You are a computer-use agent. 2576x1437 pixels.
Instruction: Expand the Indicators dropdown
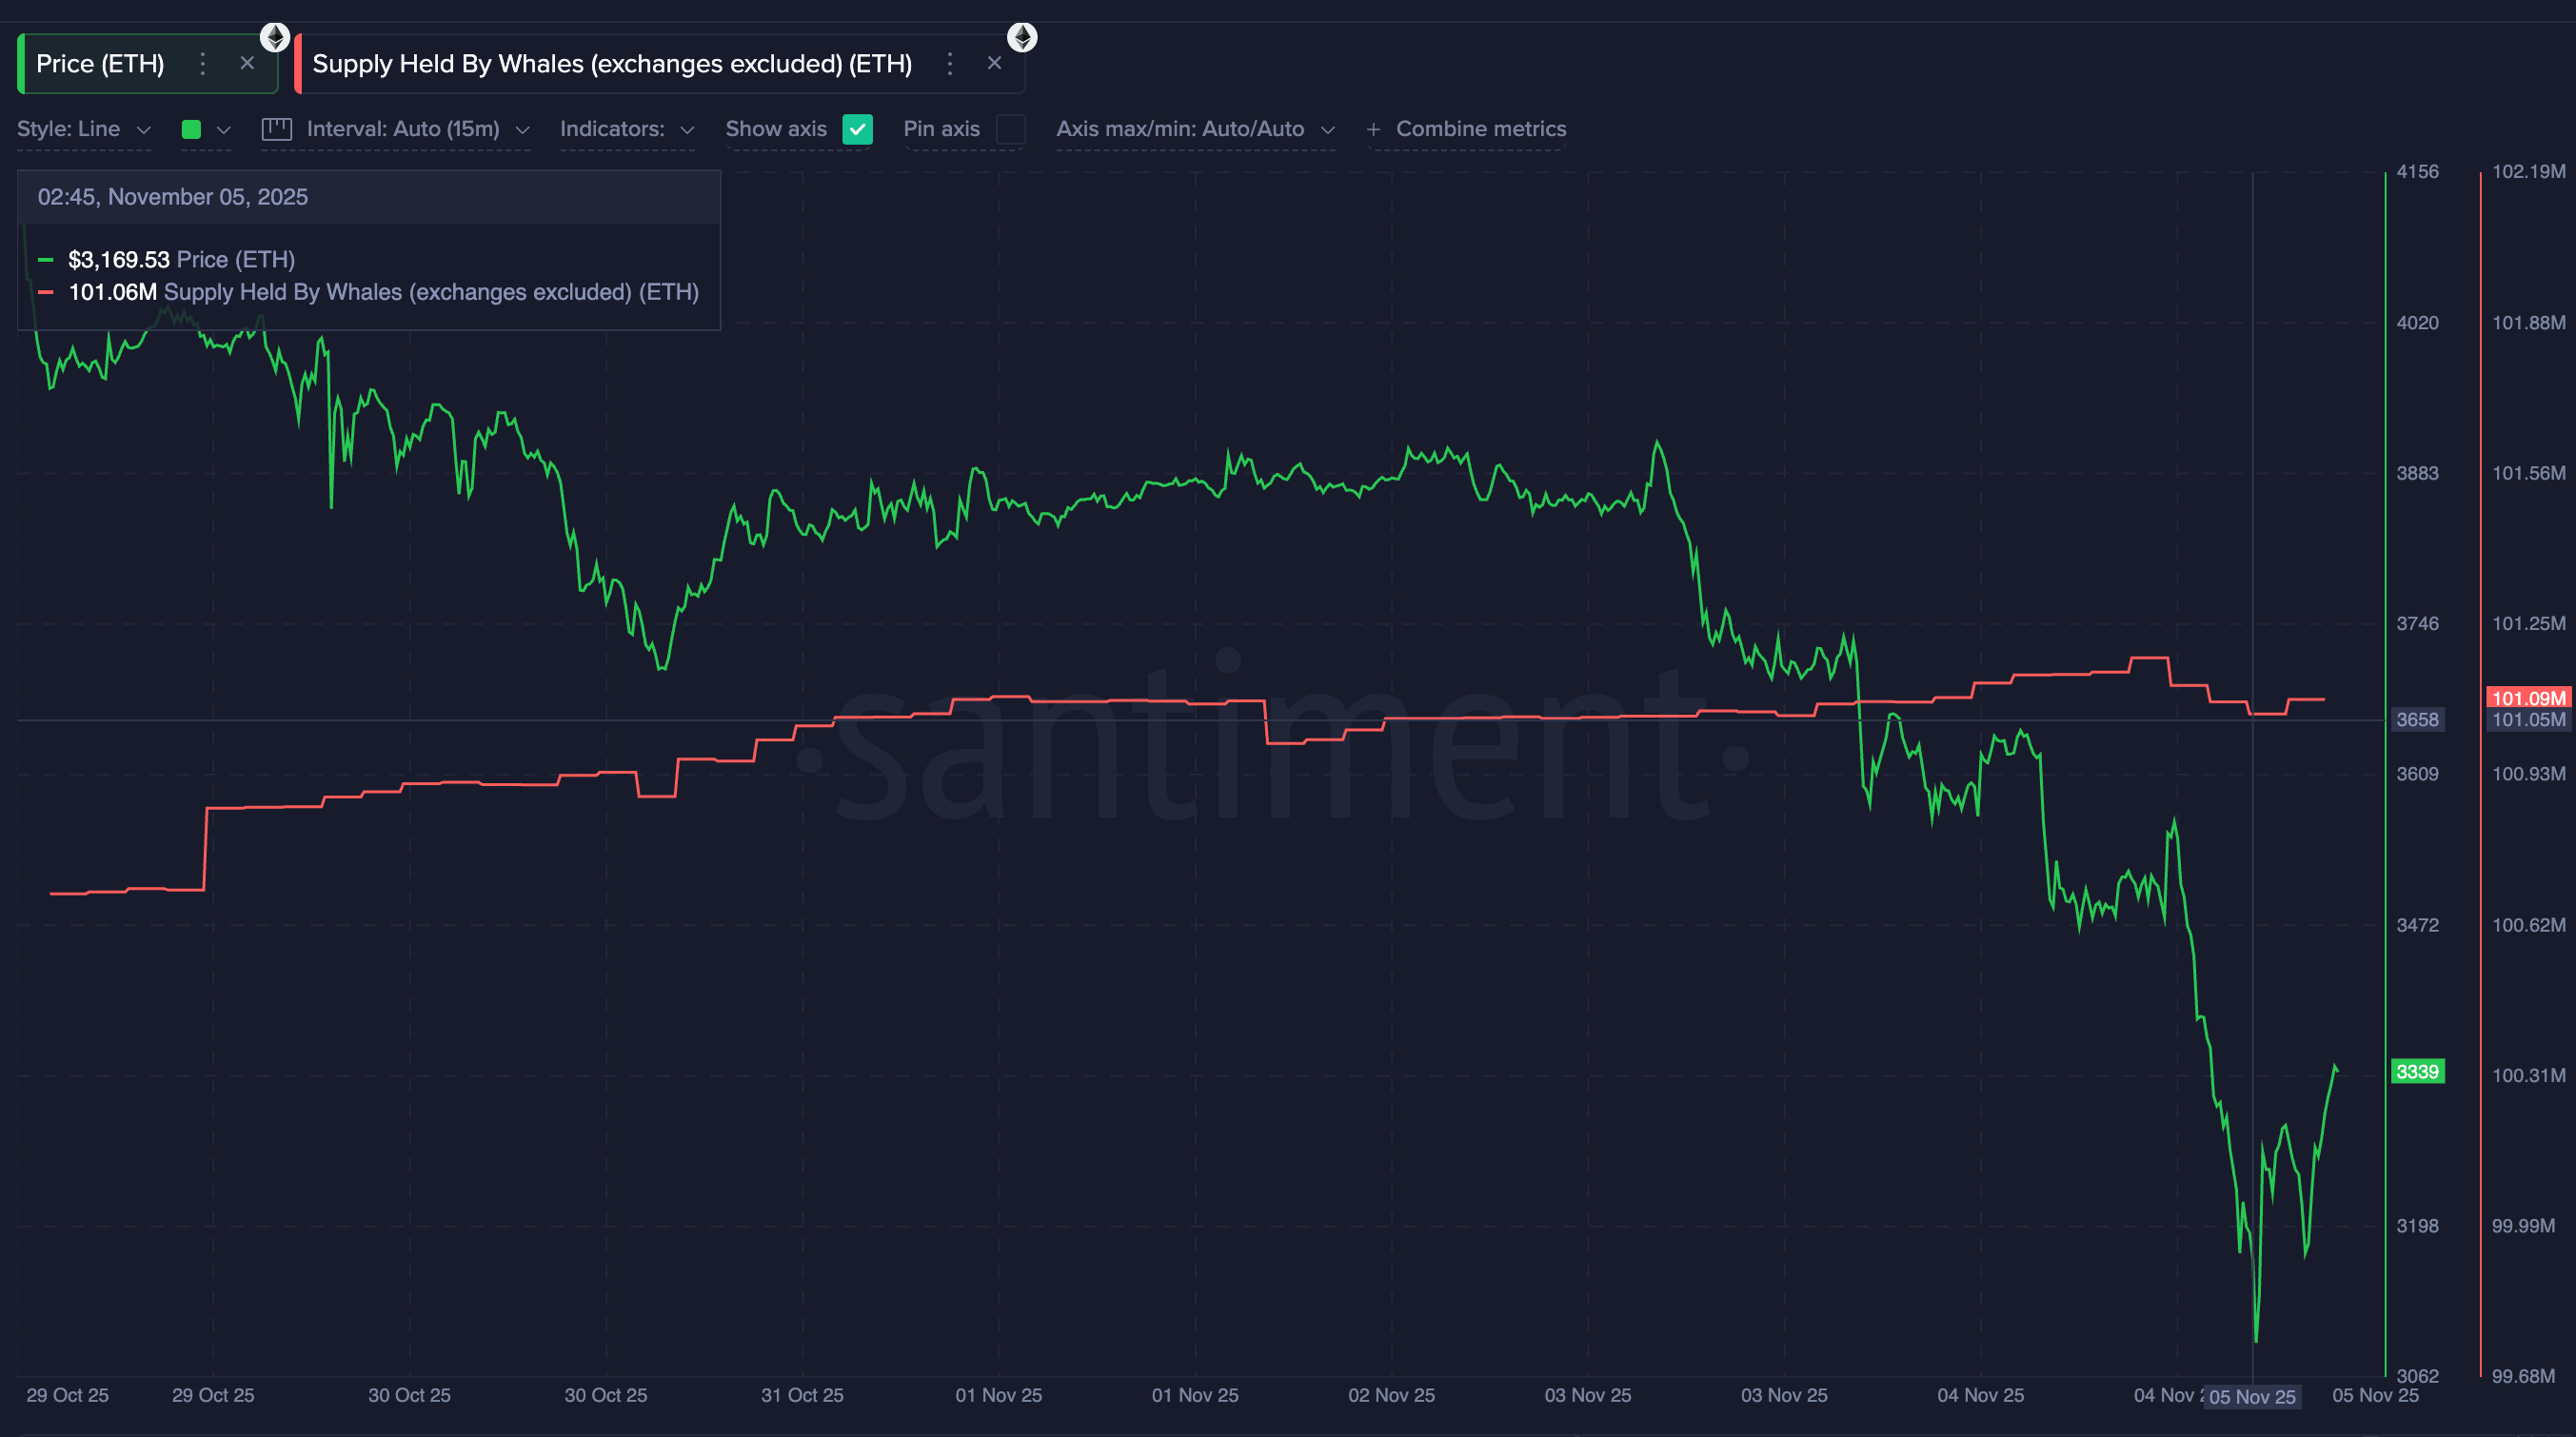coord(626,128)
